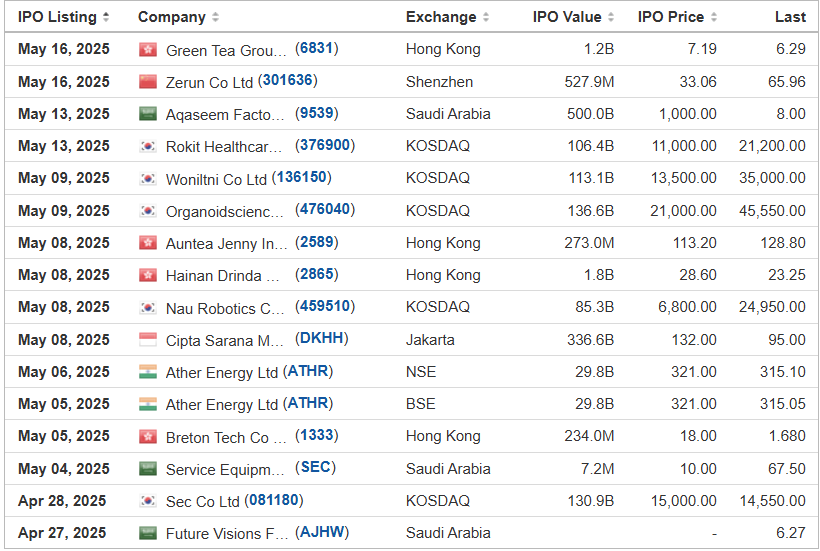Open ticker 9539 link

pos(316,113)
